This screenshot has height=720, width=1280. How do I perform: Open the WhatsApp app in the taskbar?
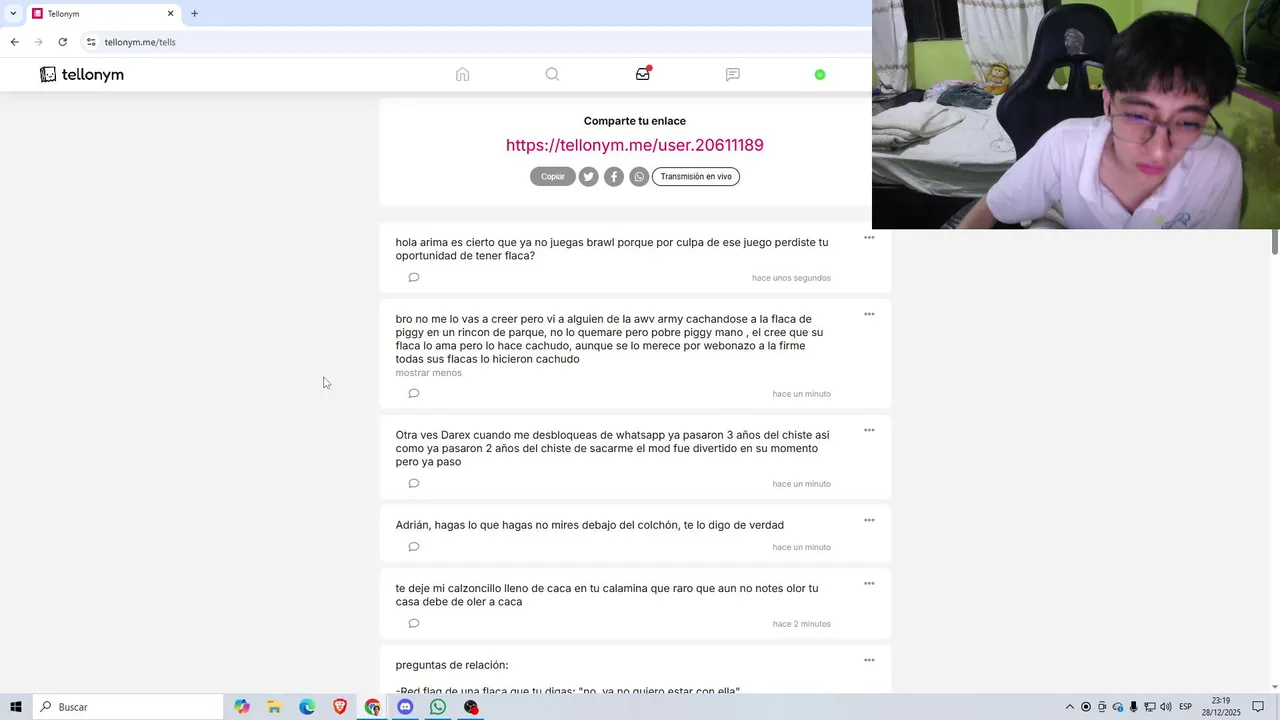438,707
